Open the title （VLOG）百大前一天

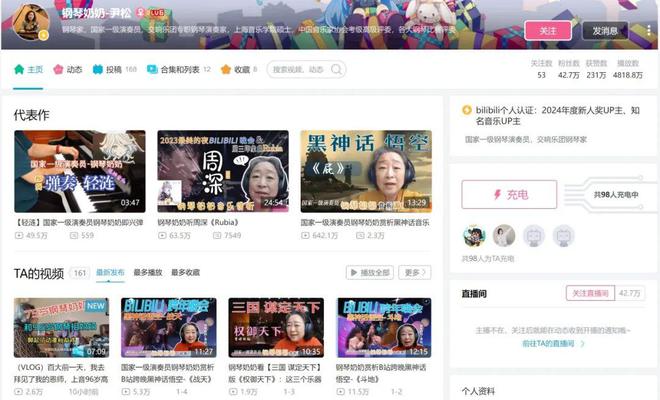[61, 373]
